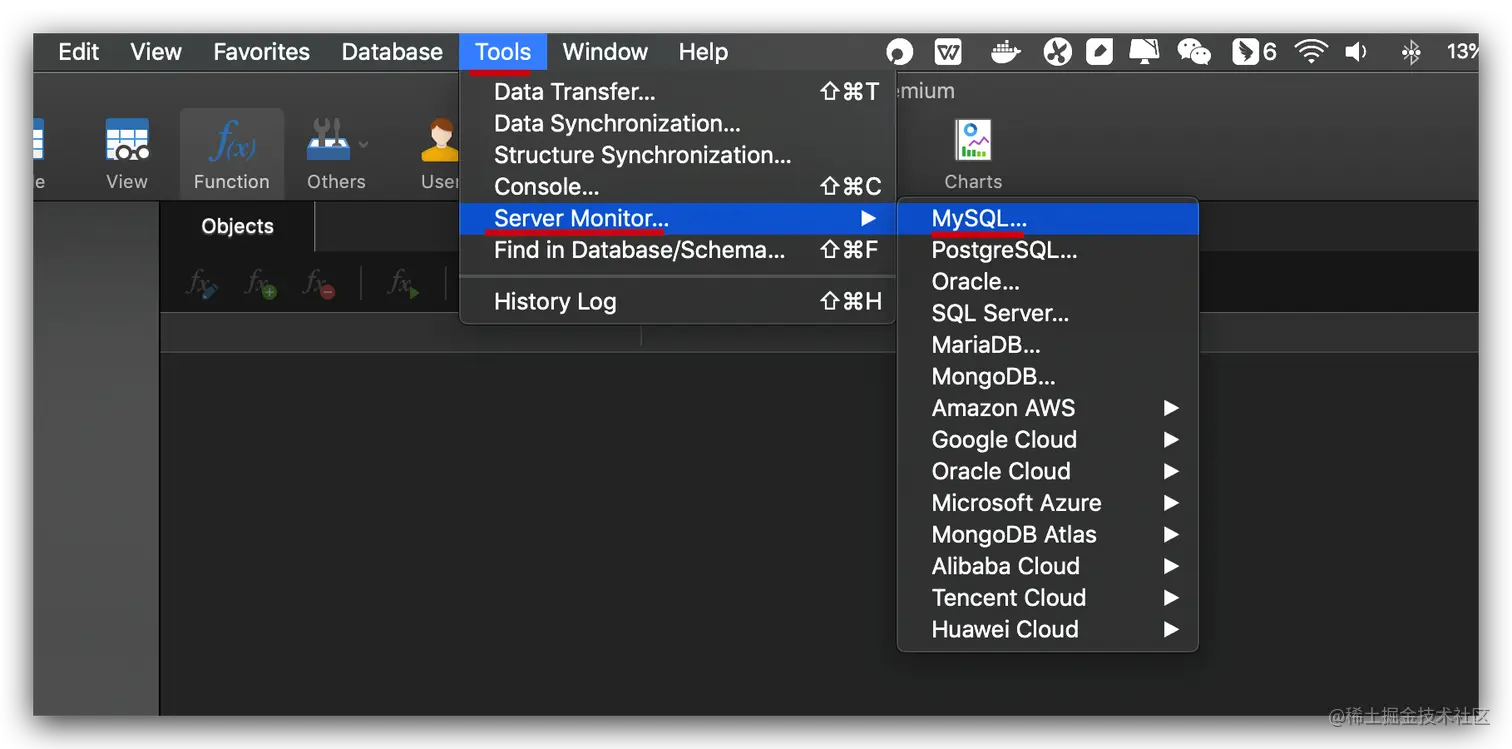Click the View toolbar icon
The width and height of the screenshot is (1512, 749).
pyautogui.click(x=127, y=154)
